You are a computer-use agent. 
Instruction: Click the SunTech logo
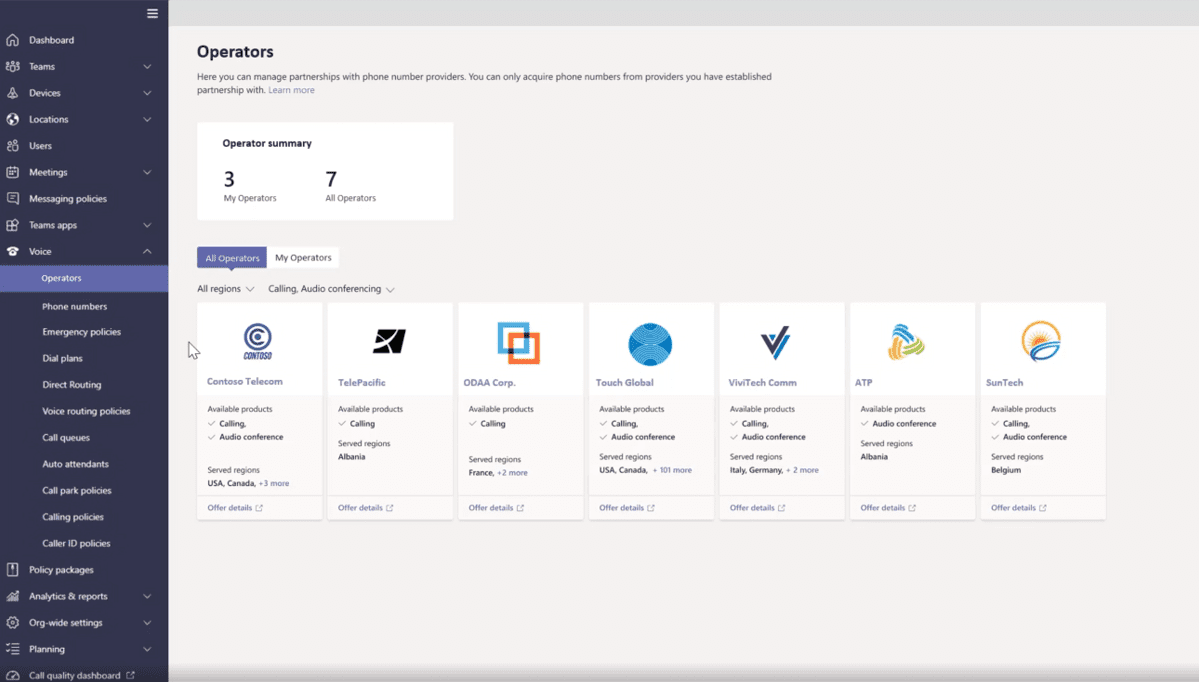(1041, 341)
